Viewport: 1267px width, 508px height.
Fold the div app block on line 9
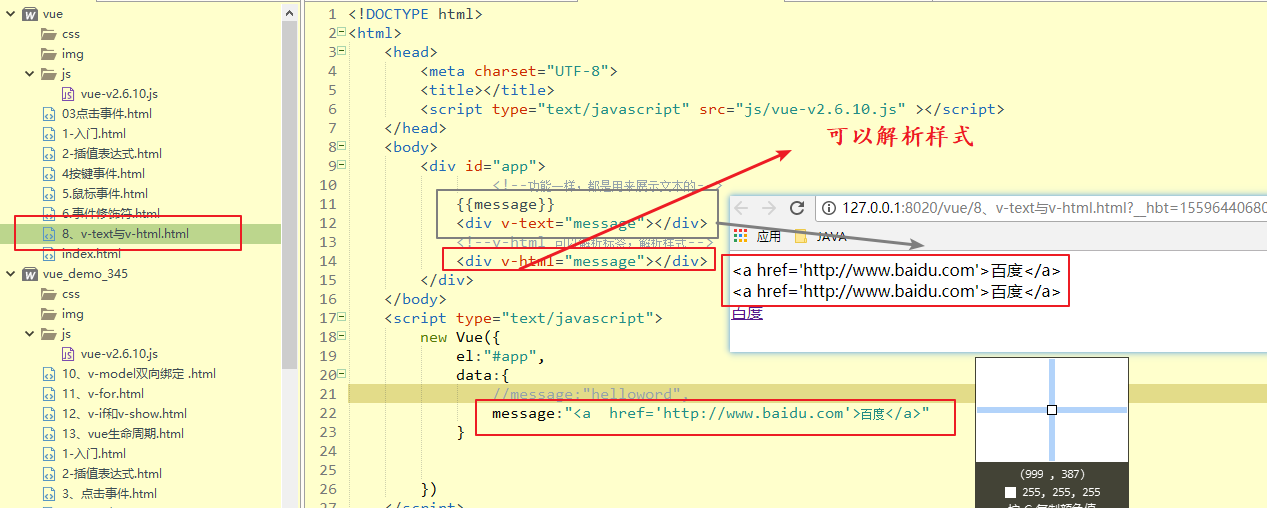[341, 165]
